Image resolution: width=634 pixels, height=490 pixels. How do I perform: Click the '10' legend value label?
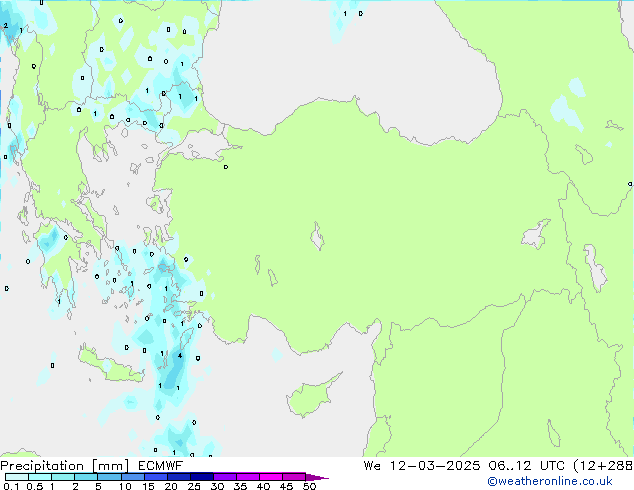pyautogui.click(x=125, y=486)
